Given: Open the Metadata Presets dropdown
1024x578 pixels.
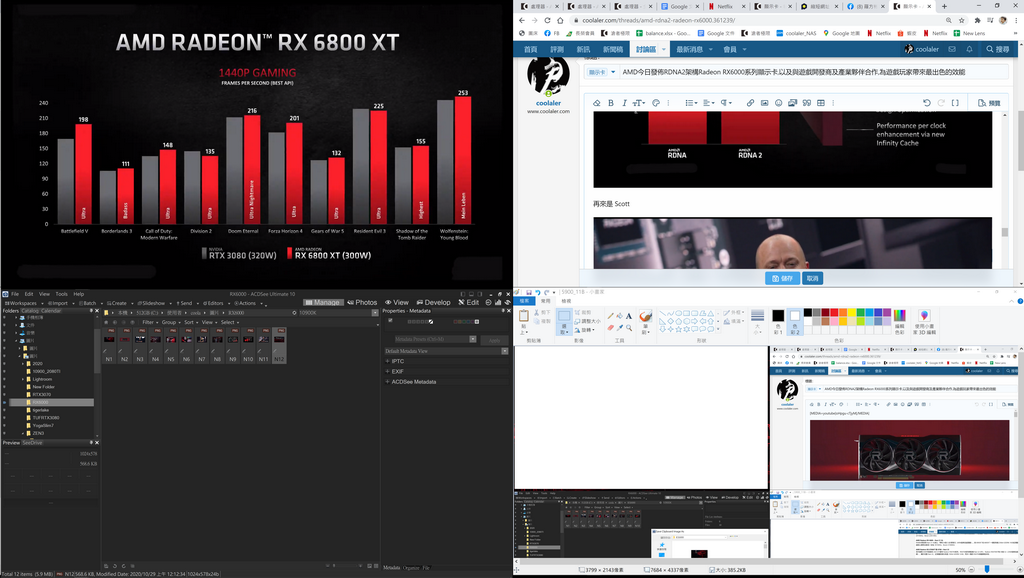Looking at the screenshot, I should coord(473,339).
